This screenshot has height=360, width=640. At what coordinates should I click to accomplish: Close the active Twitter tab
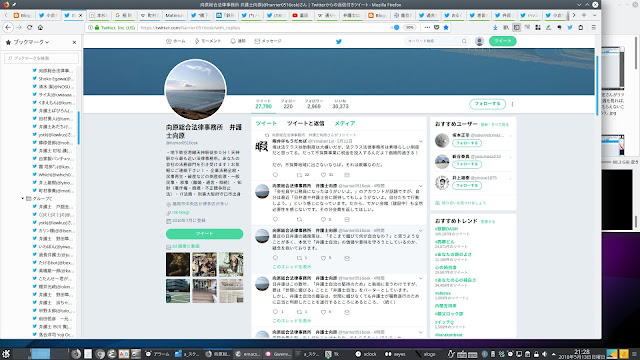80,15
